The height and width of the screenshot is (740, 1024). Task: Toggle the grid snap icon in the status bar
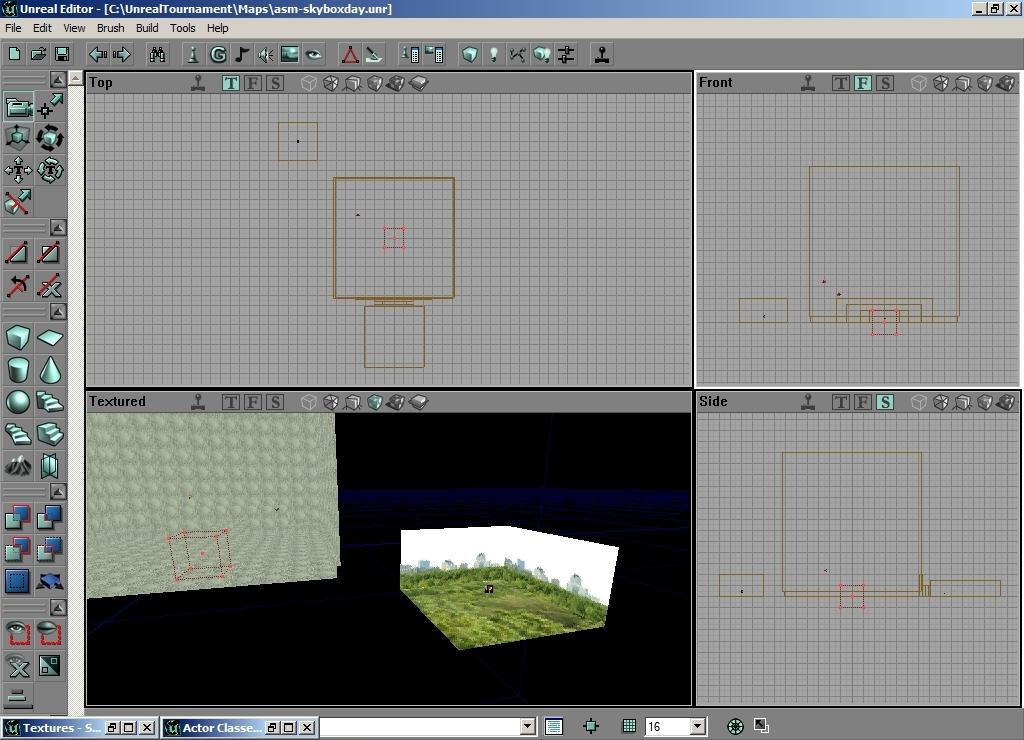pyautogui.click(x=629, y=727)
